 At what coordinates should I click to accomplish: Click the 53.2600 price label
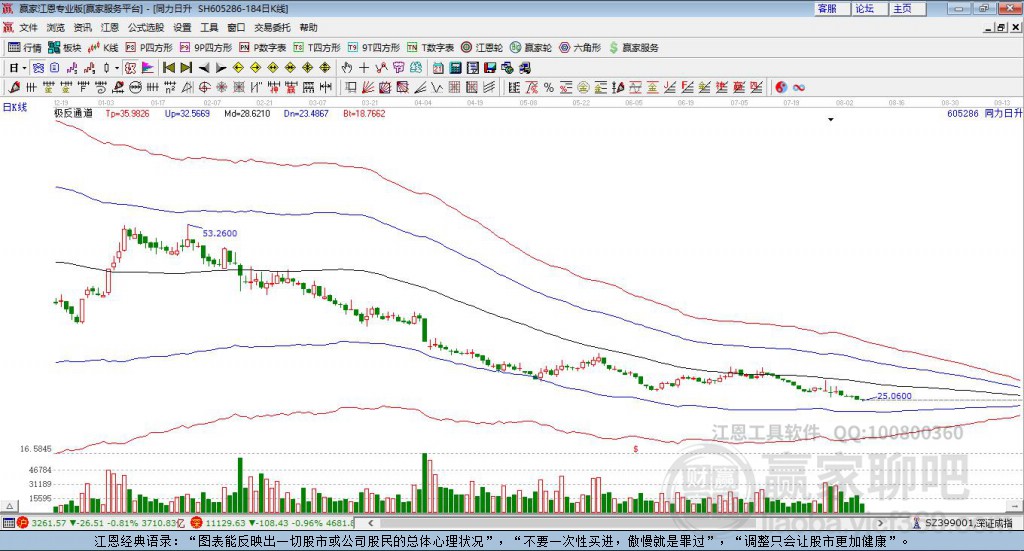coord(219,233)
